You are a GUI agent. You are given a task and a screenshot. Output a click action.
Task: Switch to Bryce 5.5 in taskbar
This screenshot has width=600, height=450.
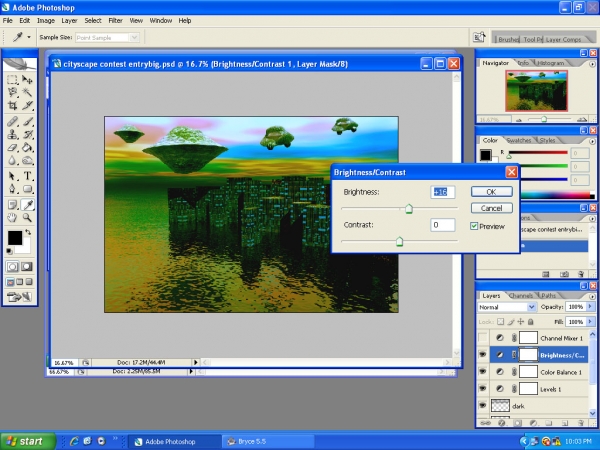[x=269, y=442]
